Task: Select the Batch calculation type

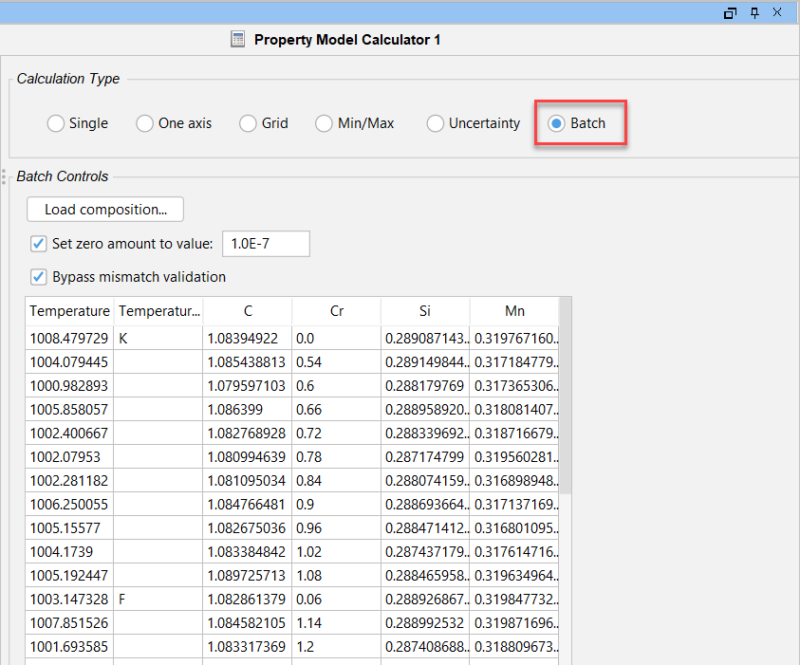Action: pyautogui.click(x=556, y=123)
